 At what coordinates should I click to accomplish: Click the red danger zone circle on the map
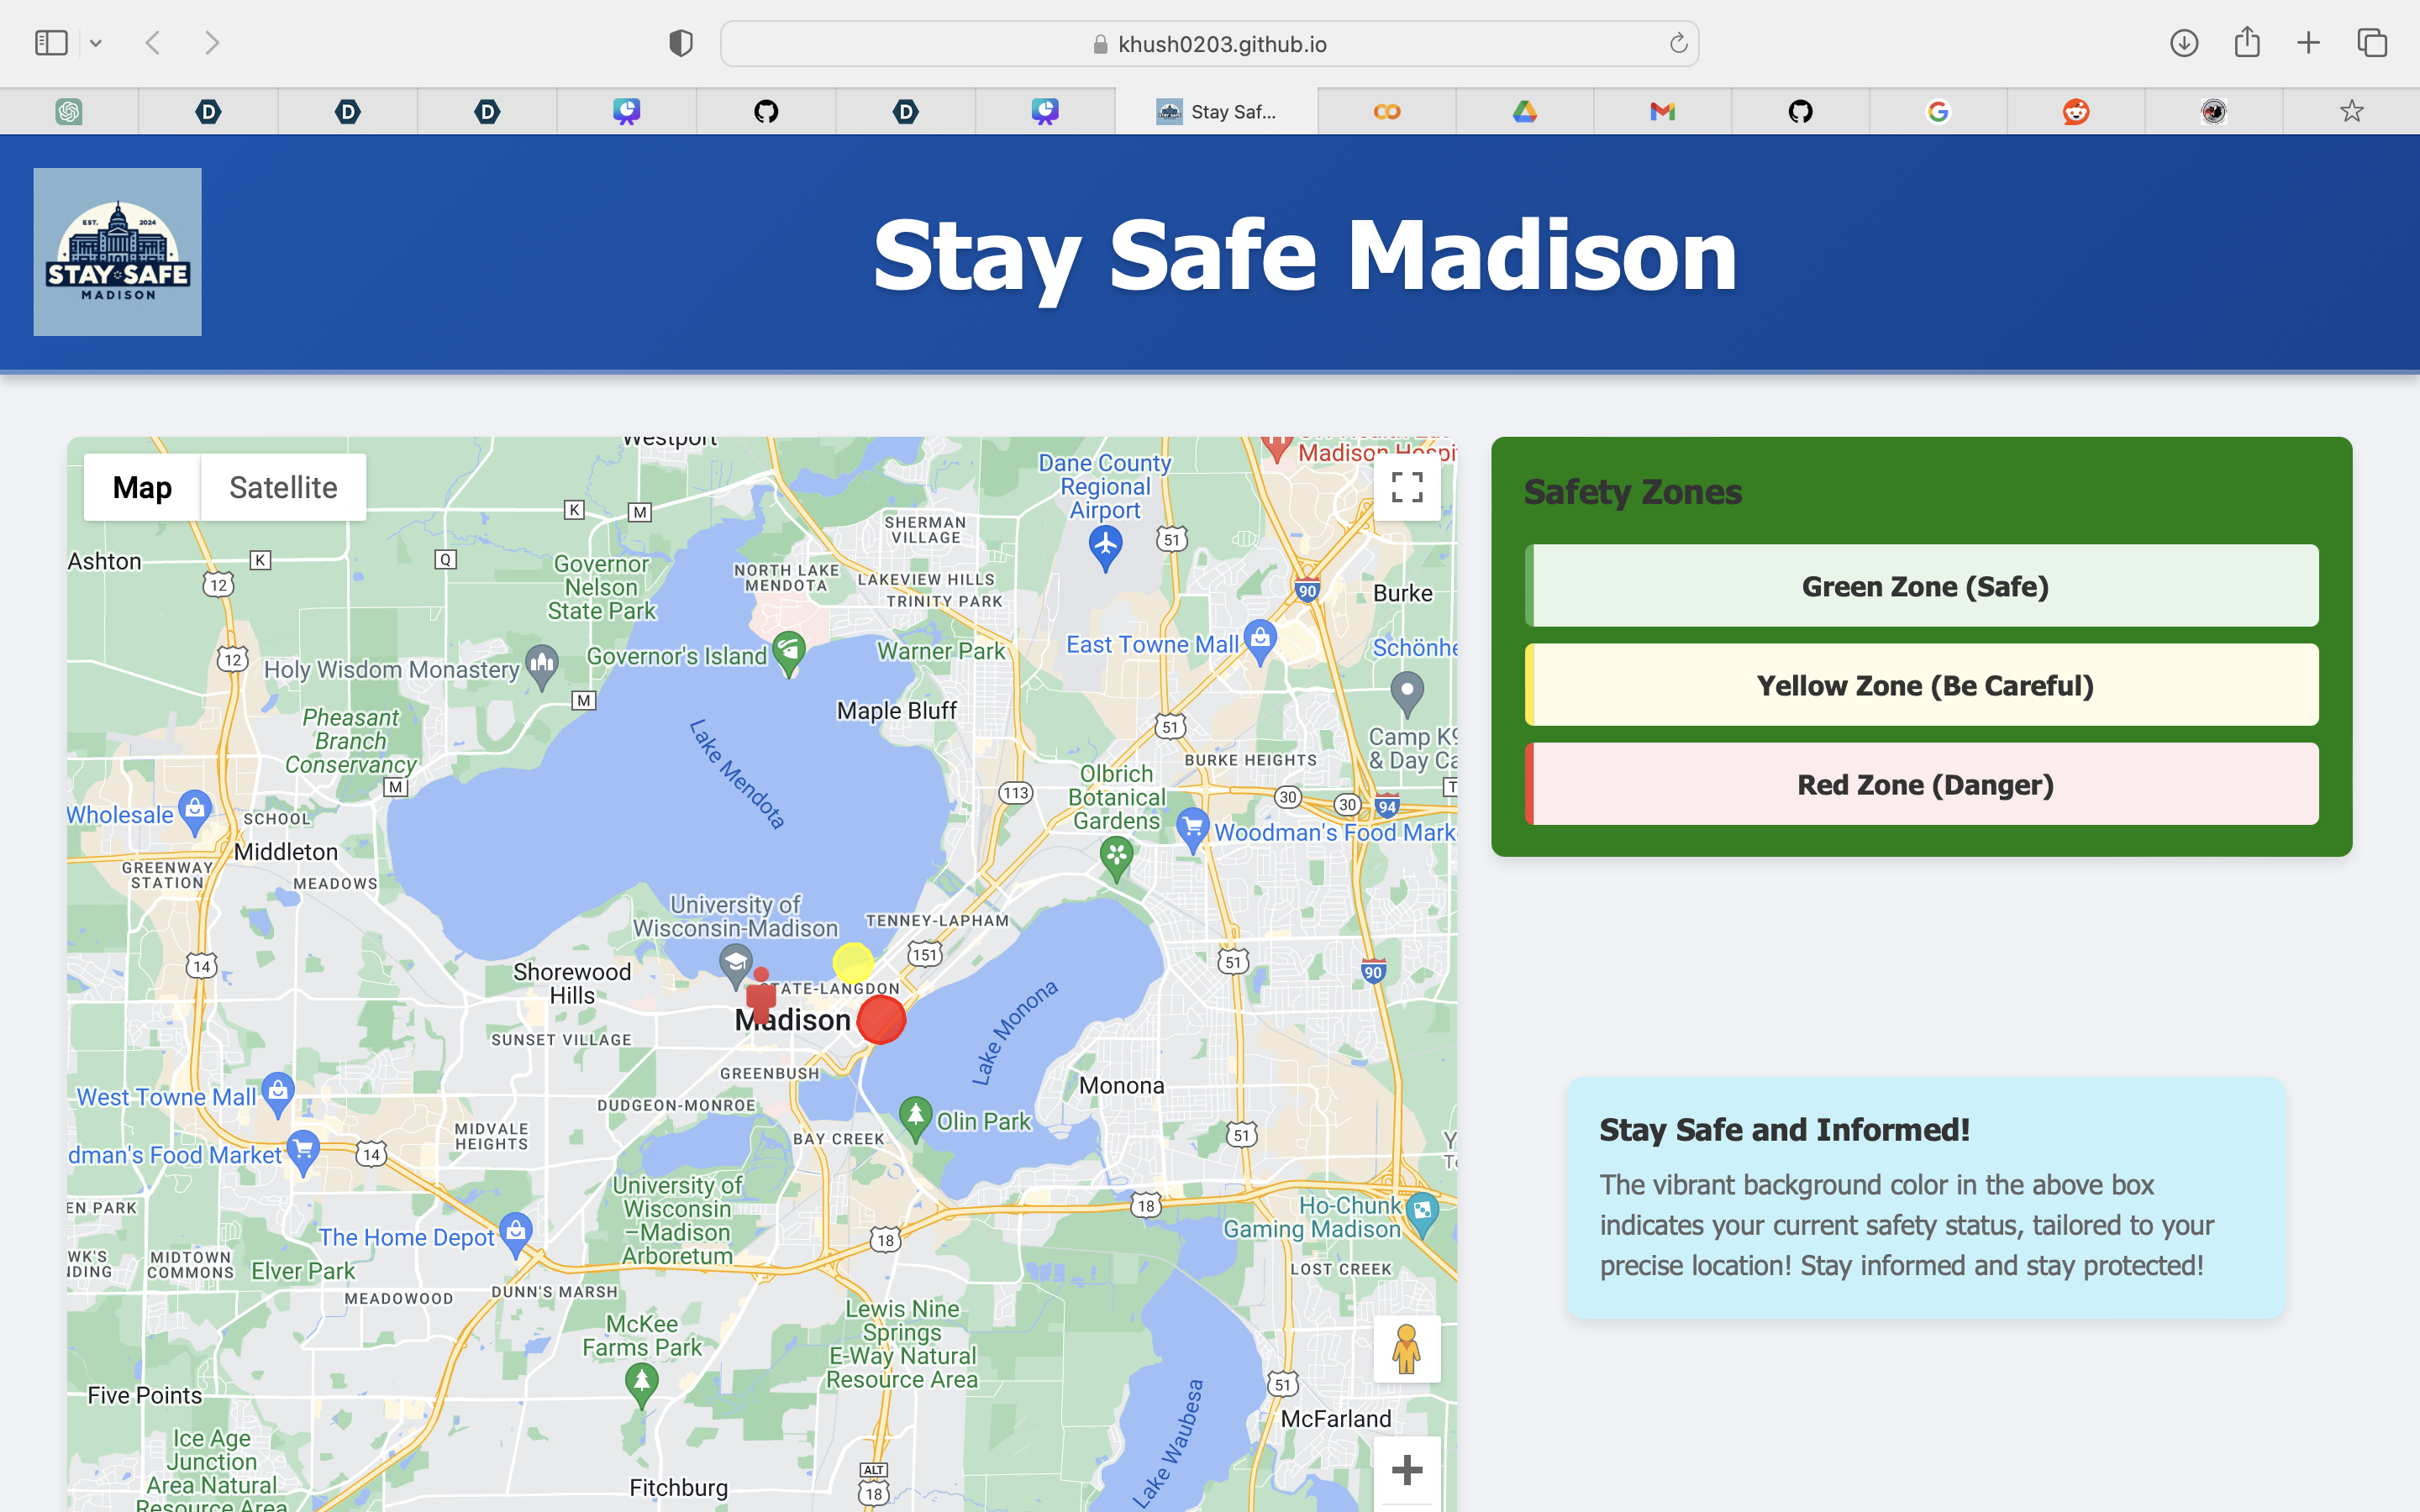click(x=881, y=1019)
